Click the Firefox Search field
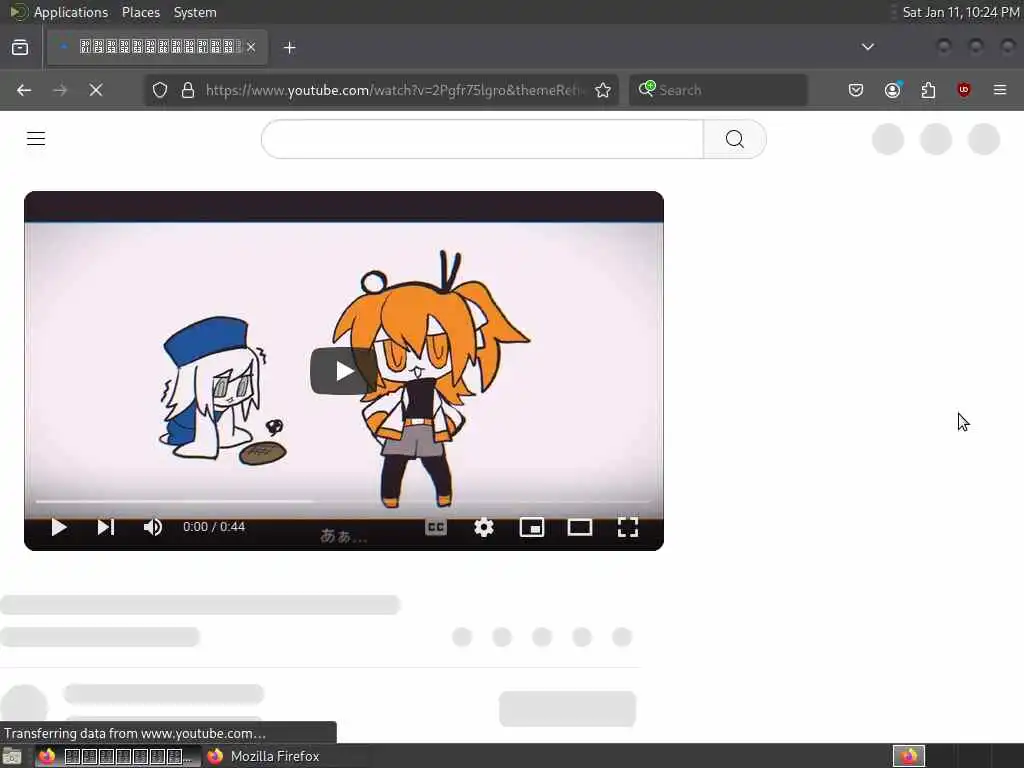 click(x=718, y=90)
